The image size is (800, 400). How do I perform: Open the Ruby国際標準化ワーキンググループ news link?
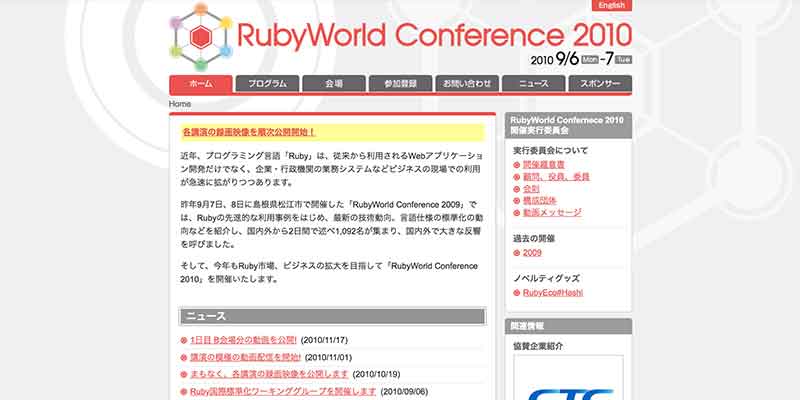(x=283, y=392)
